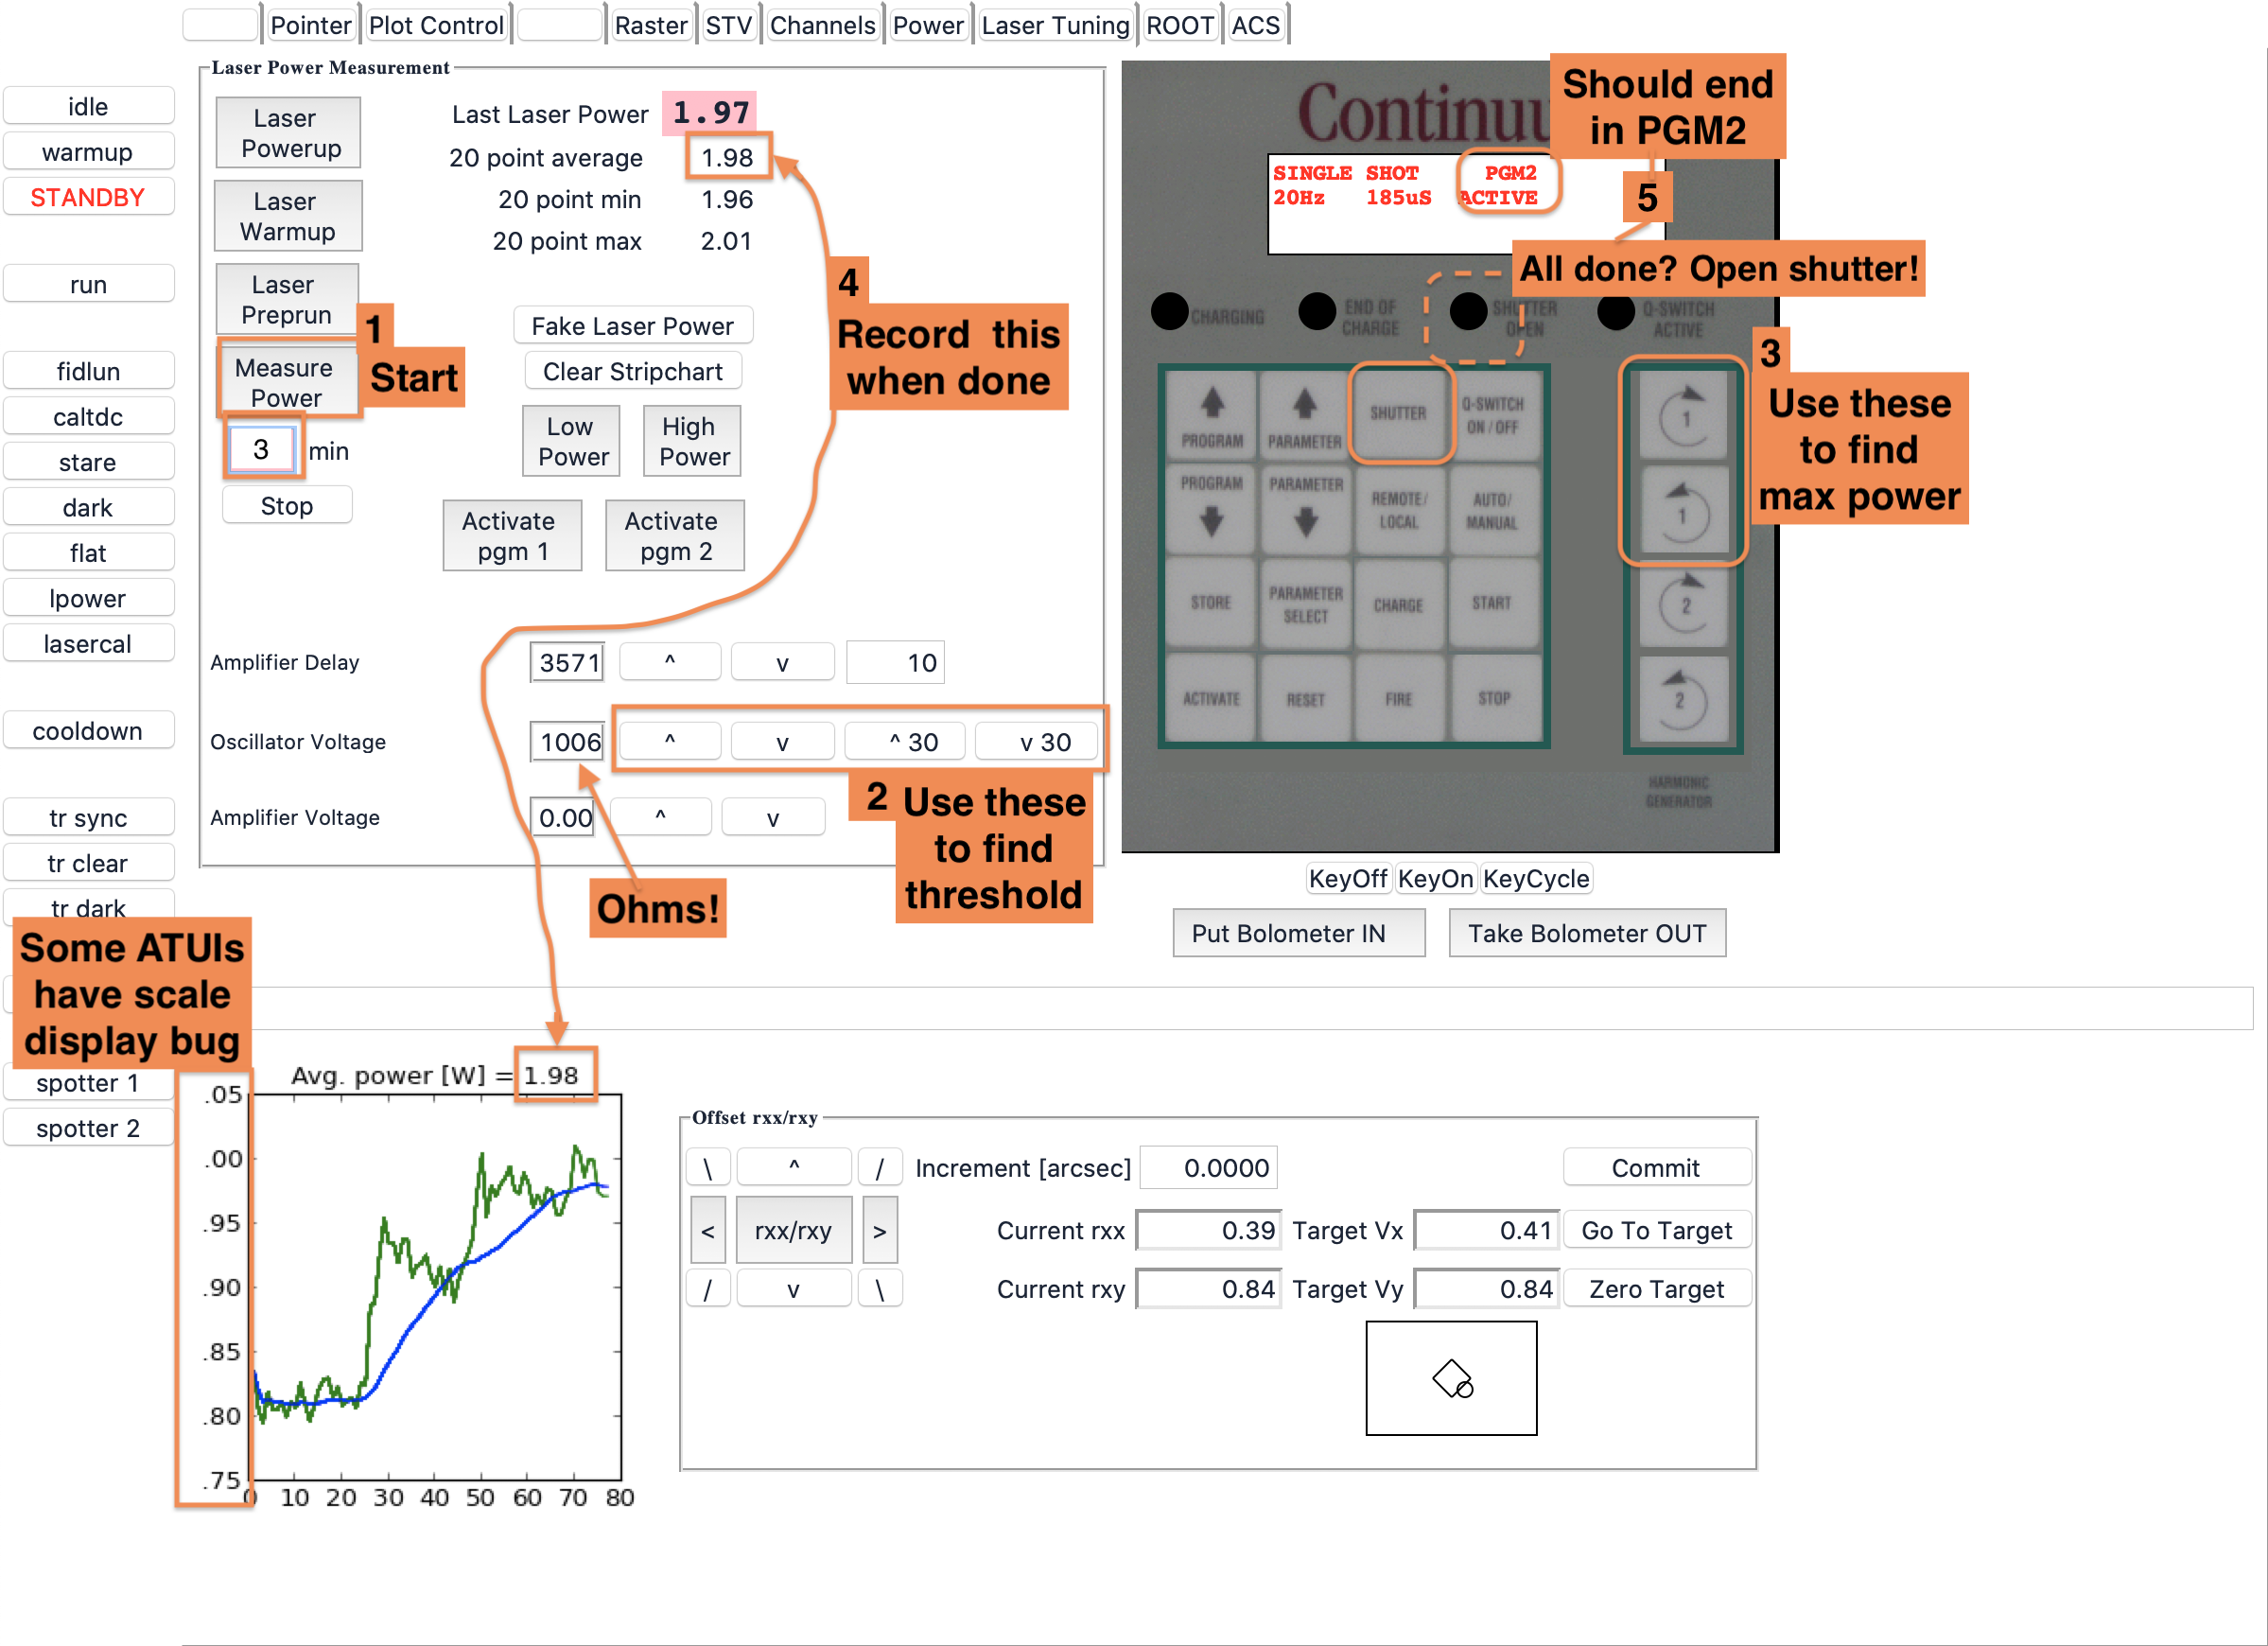Click the Commit button
2268x1646 pixels.
click(1656, 1167)
